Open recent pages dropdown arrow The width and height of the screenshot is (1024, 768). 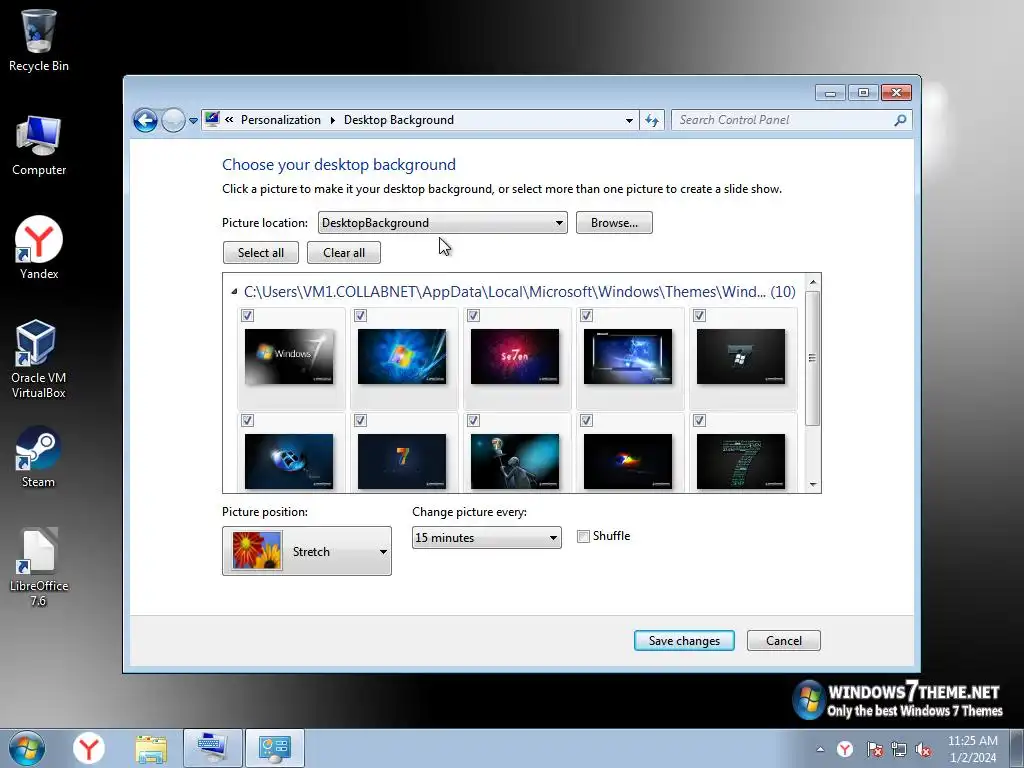click(193, 121)
